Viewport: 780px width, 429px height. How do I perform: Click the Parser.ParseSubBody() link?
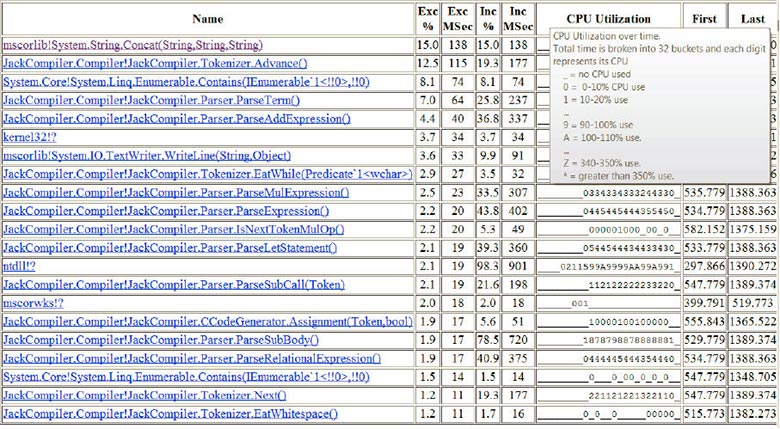161,339
